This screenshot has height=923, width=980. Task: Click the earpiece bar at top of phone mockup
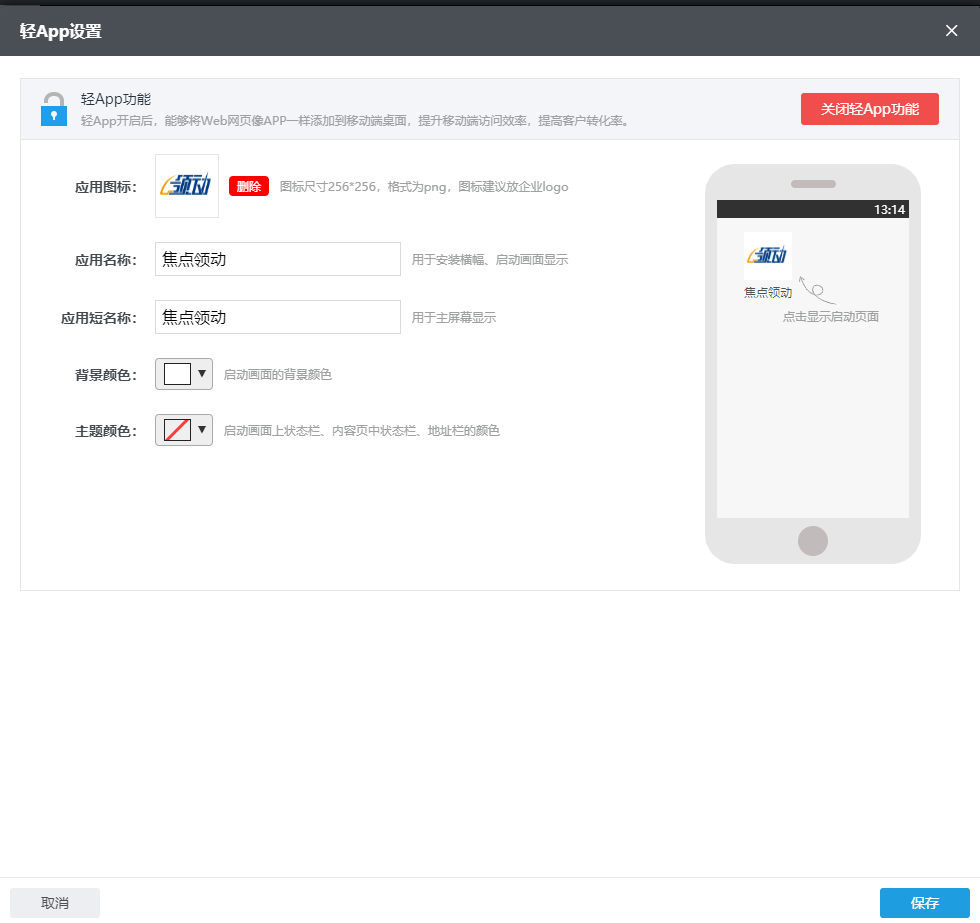[x=812, y=183]
